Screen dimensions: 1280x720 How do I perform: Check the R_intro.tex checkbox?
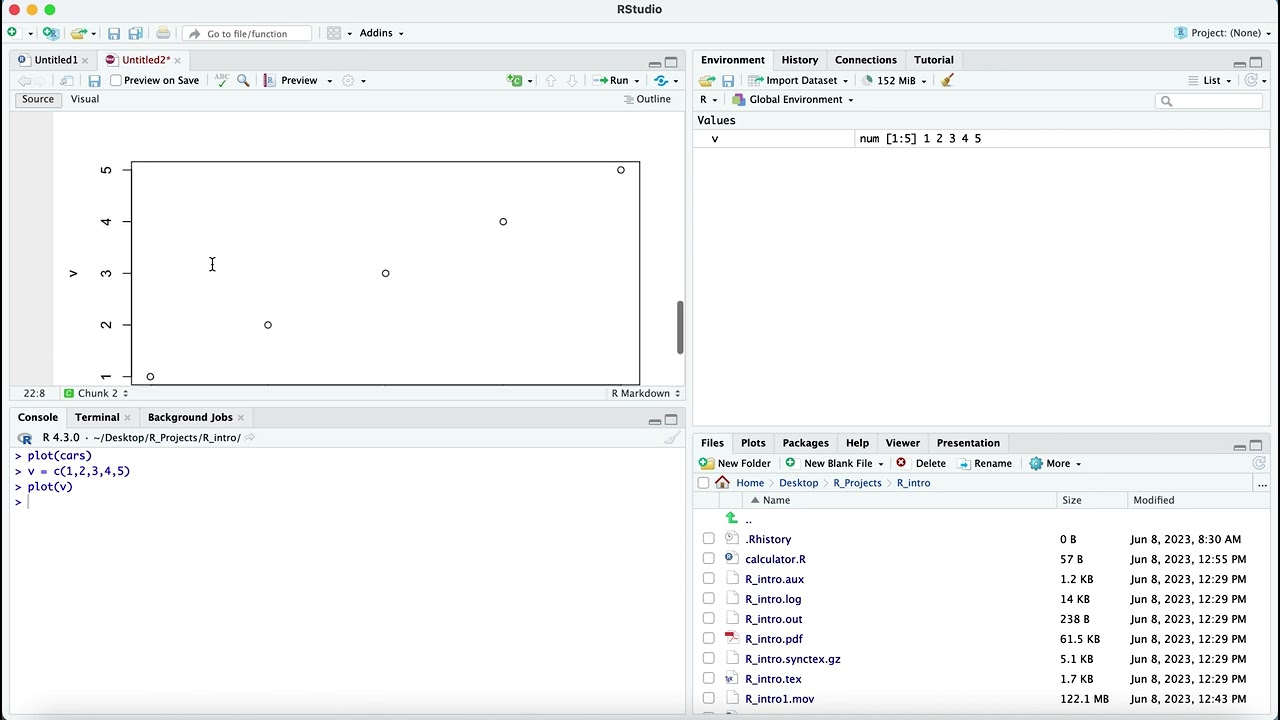point(708,679)
